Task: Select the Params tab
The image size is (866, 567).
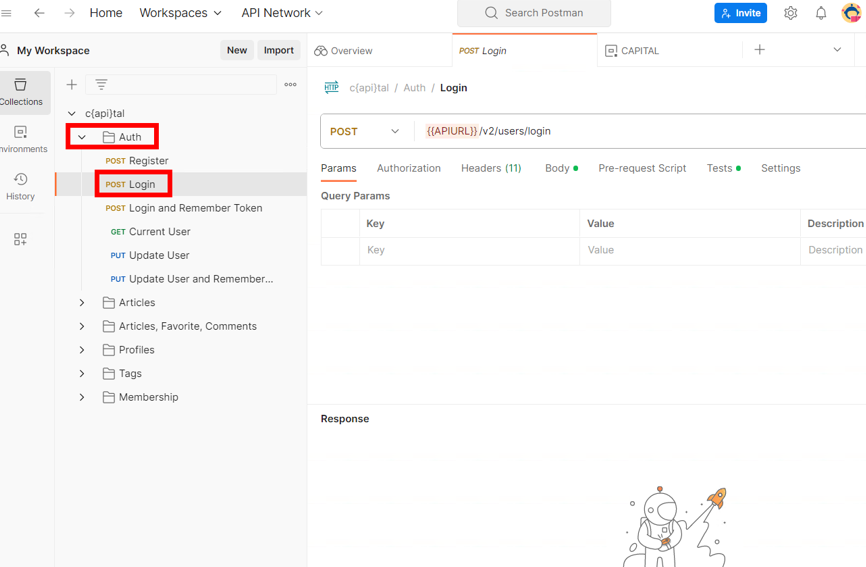Action: (339, 168)
